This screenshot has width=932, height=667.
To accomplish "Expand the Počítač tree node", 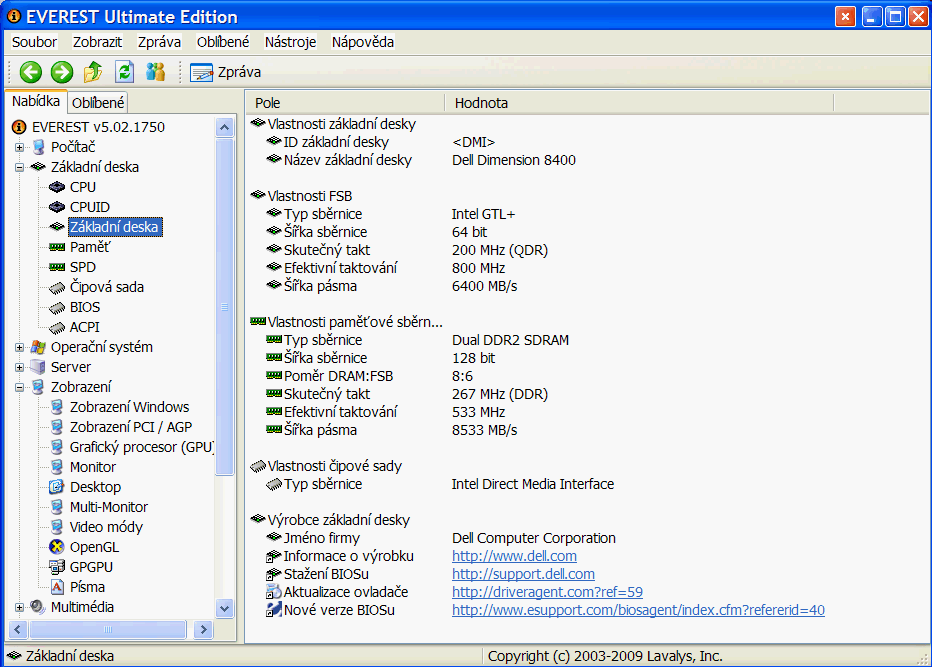I will point(19,147).
